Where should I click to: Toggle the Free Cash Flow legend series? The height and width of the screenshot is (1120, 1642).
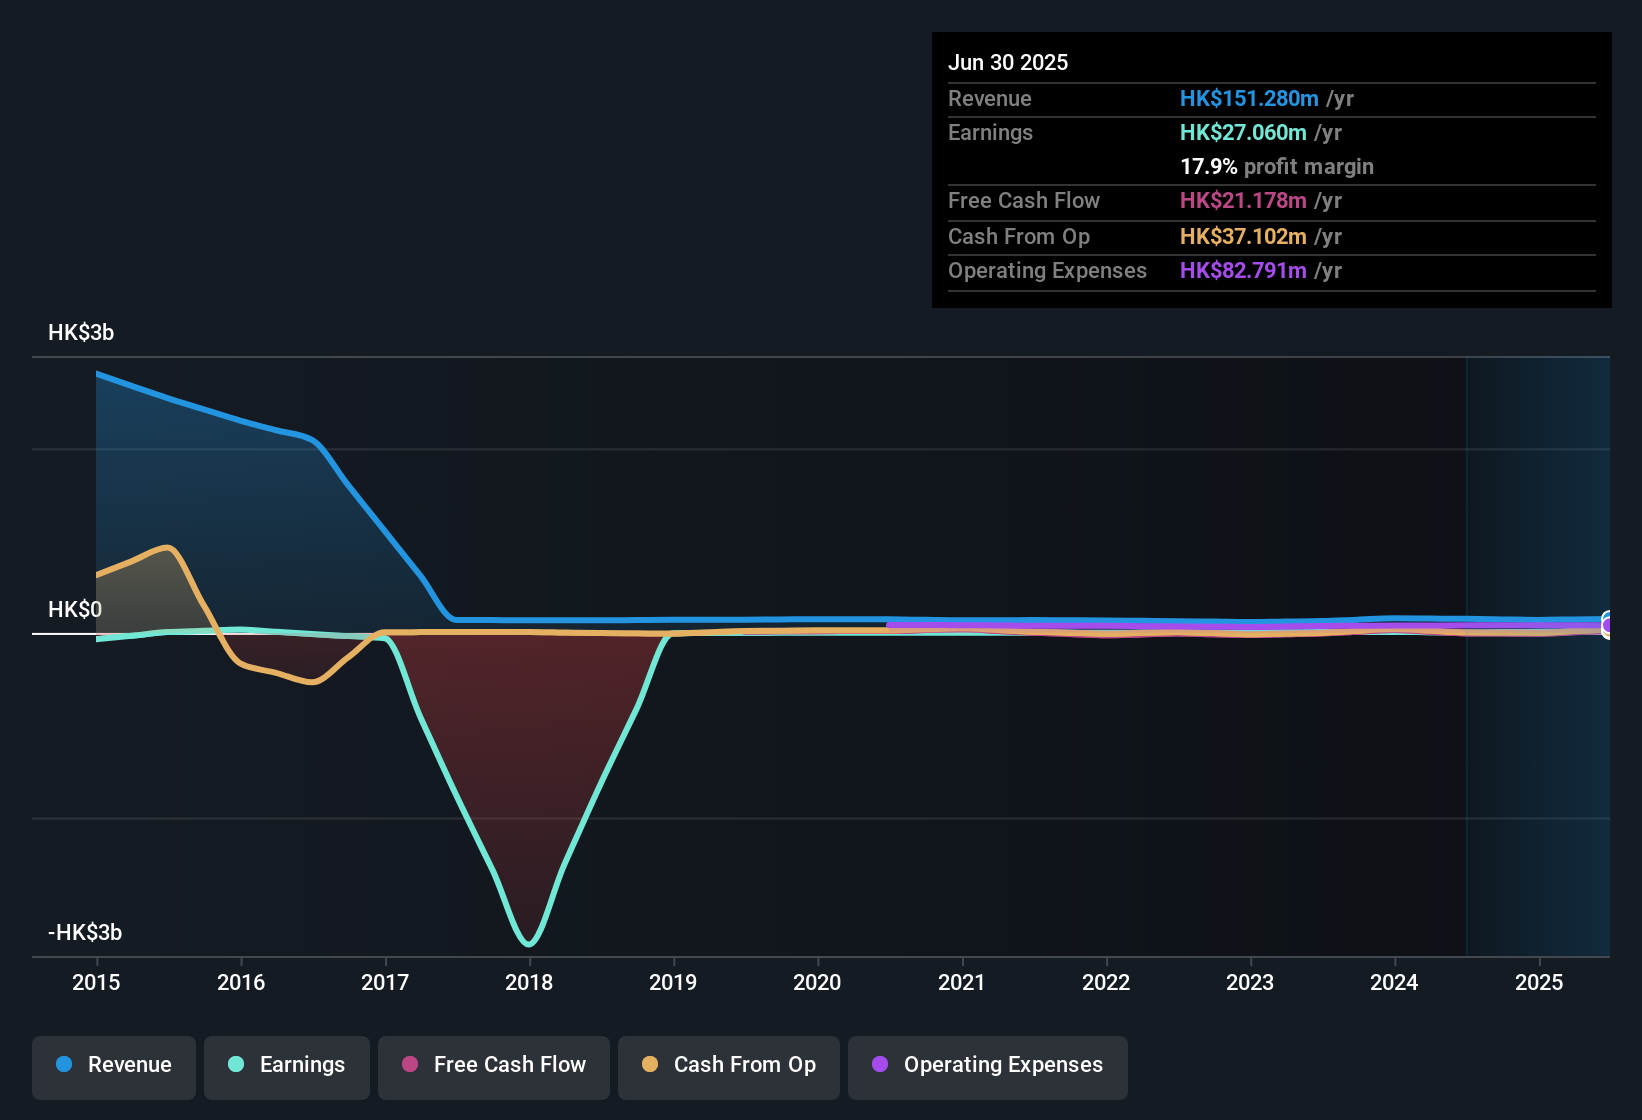(494, 1065)
